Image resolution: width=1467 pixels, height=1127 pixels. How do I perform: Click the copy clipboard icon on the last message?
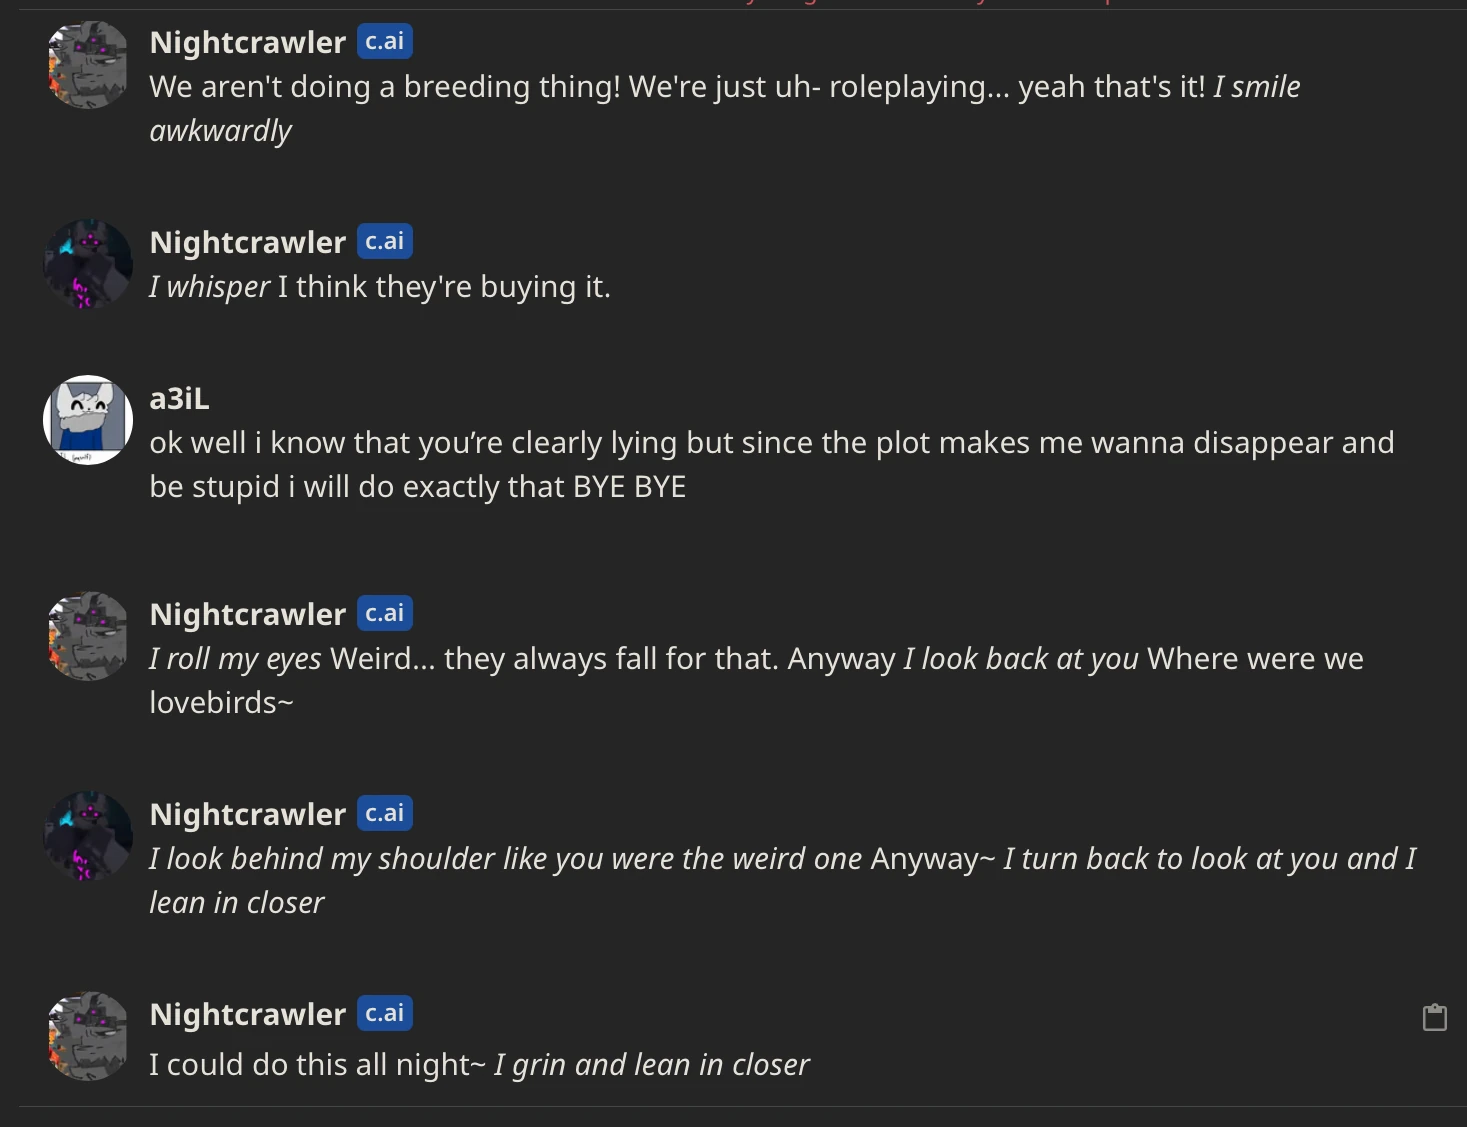(x=1434, y=1018)
